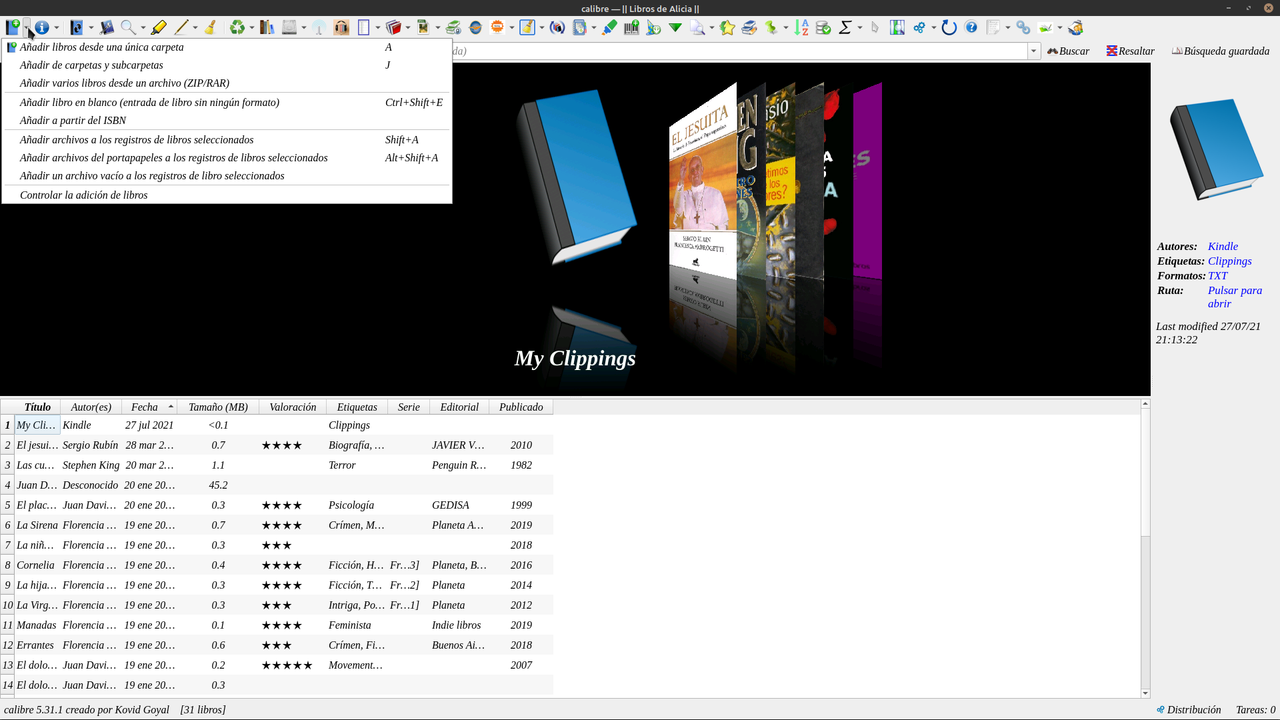Click the Add books toolbar icon
This screenshot has height=720, width=1280.
pos(12,27)
